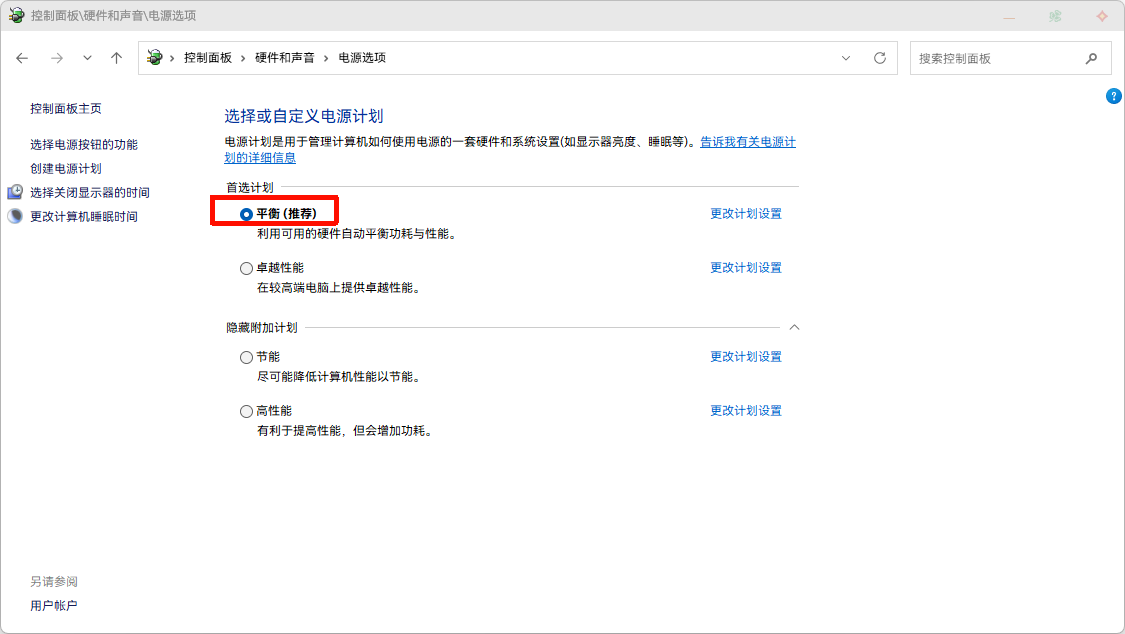
Task: Click the 首选计划 section label
Action: coord(250,187)
